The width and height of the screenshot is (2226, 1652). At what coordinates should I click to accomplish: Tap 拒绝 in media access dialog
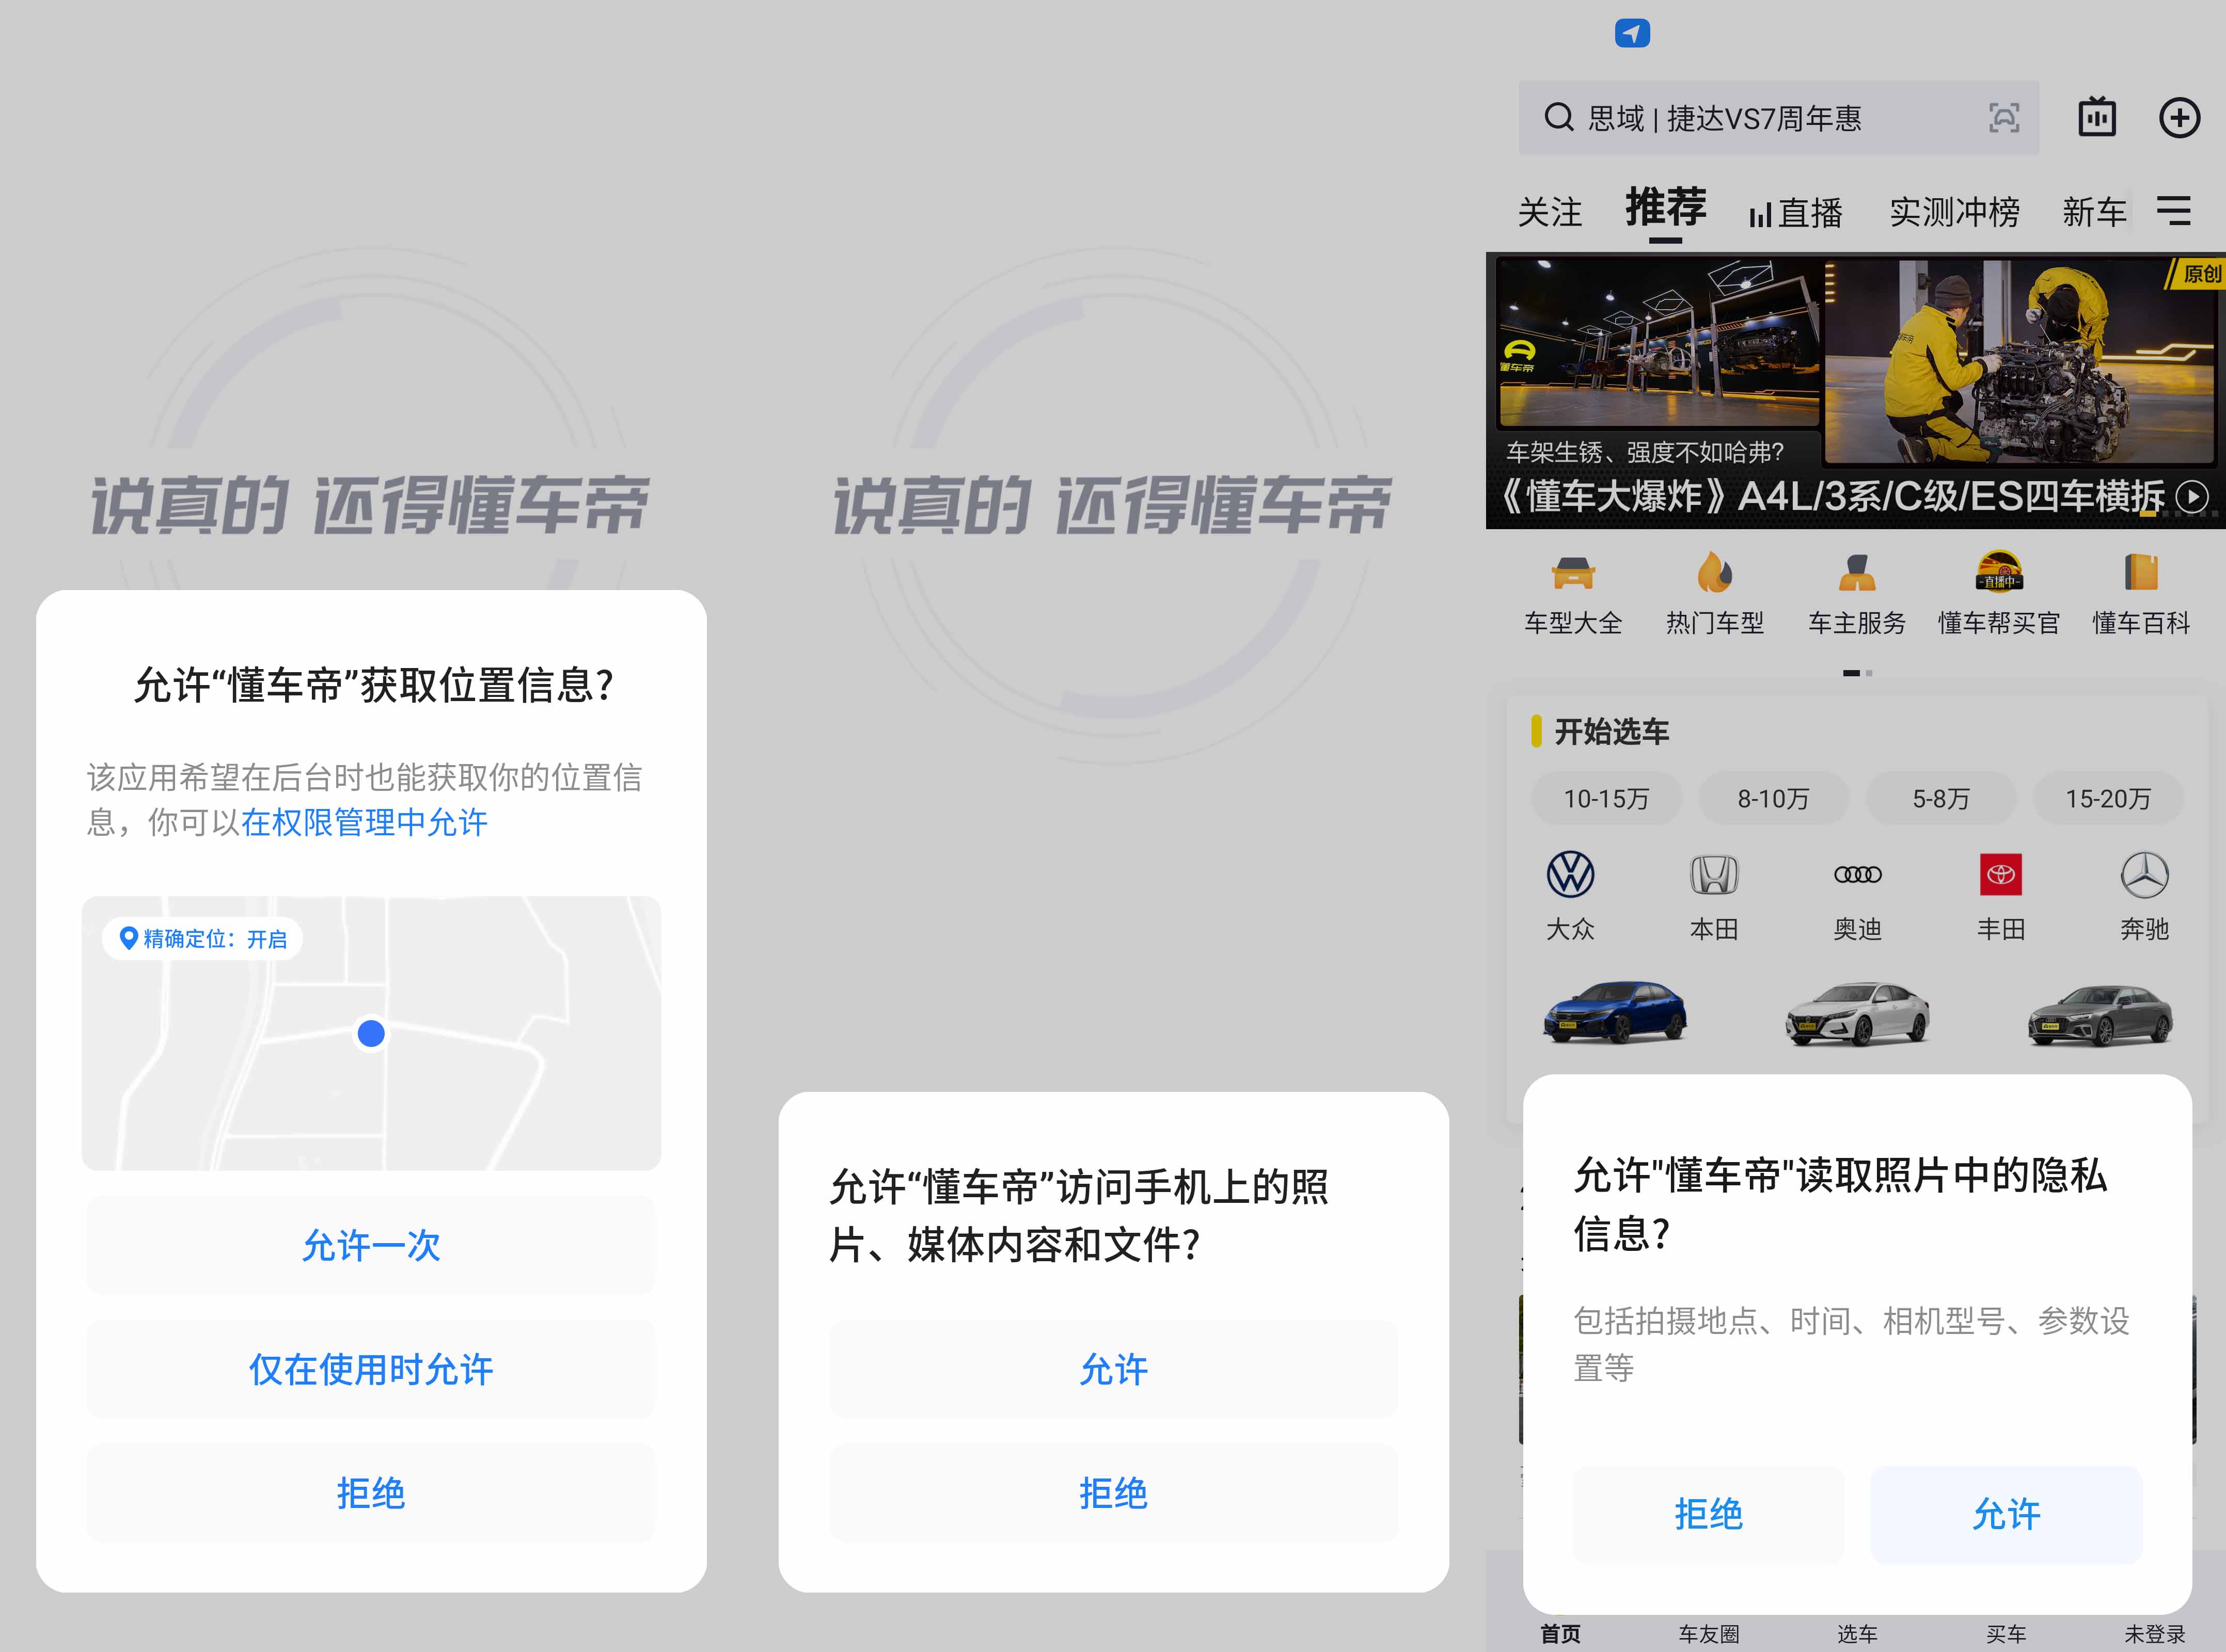click(1113, 1493)
